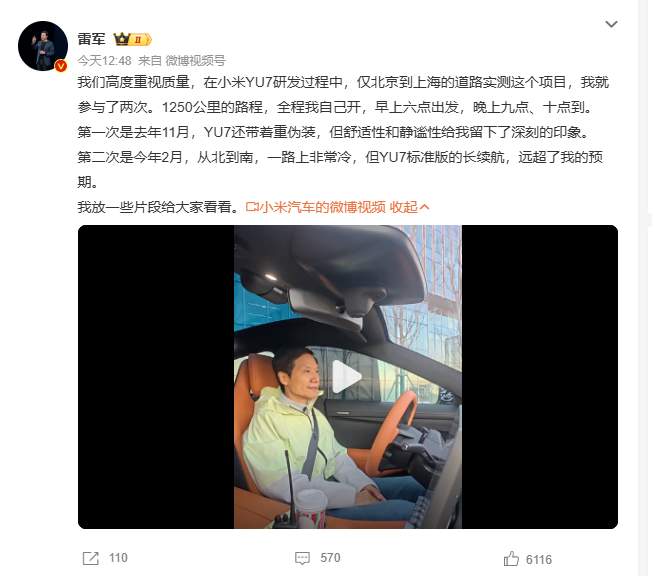652x576 pixels.
Task: Click the video's black left margin
Action: (x=156, y=377)
